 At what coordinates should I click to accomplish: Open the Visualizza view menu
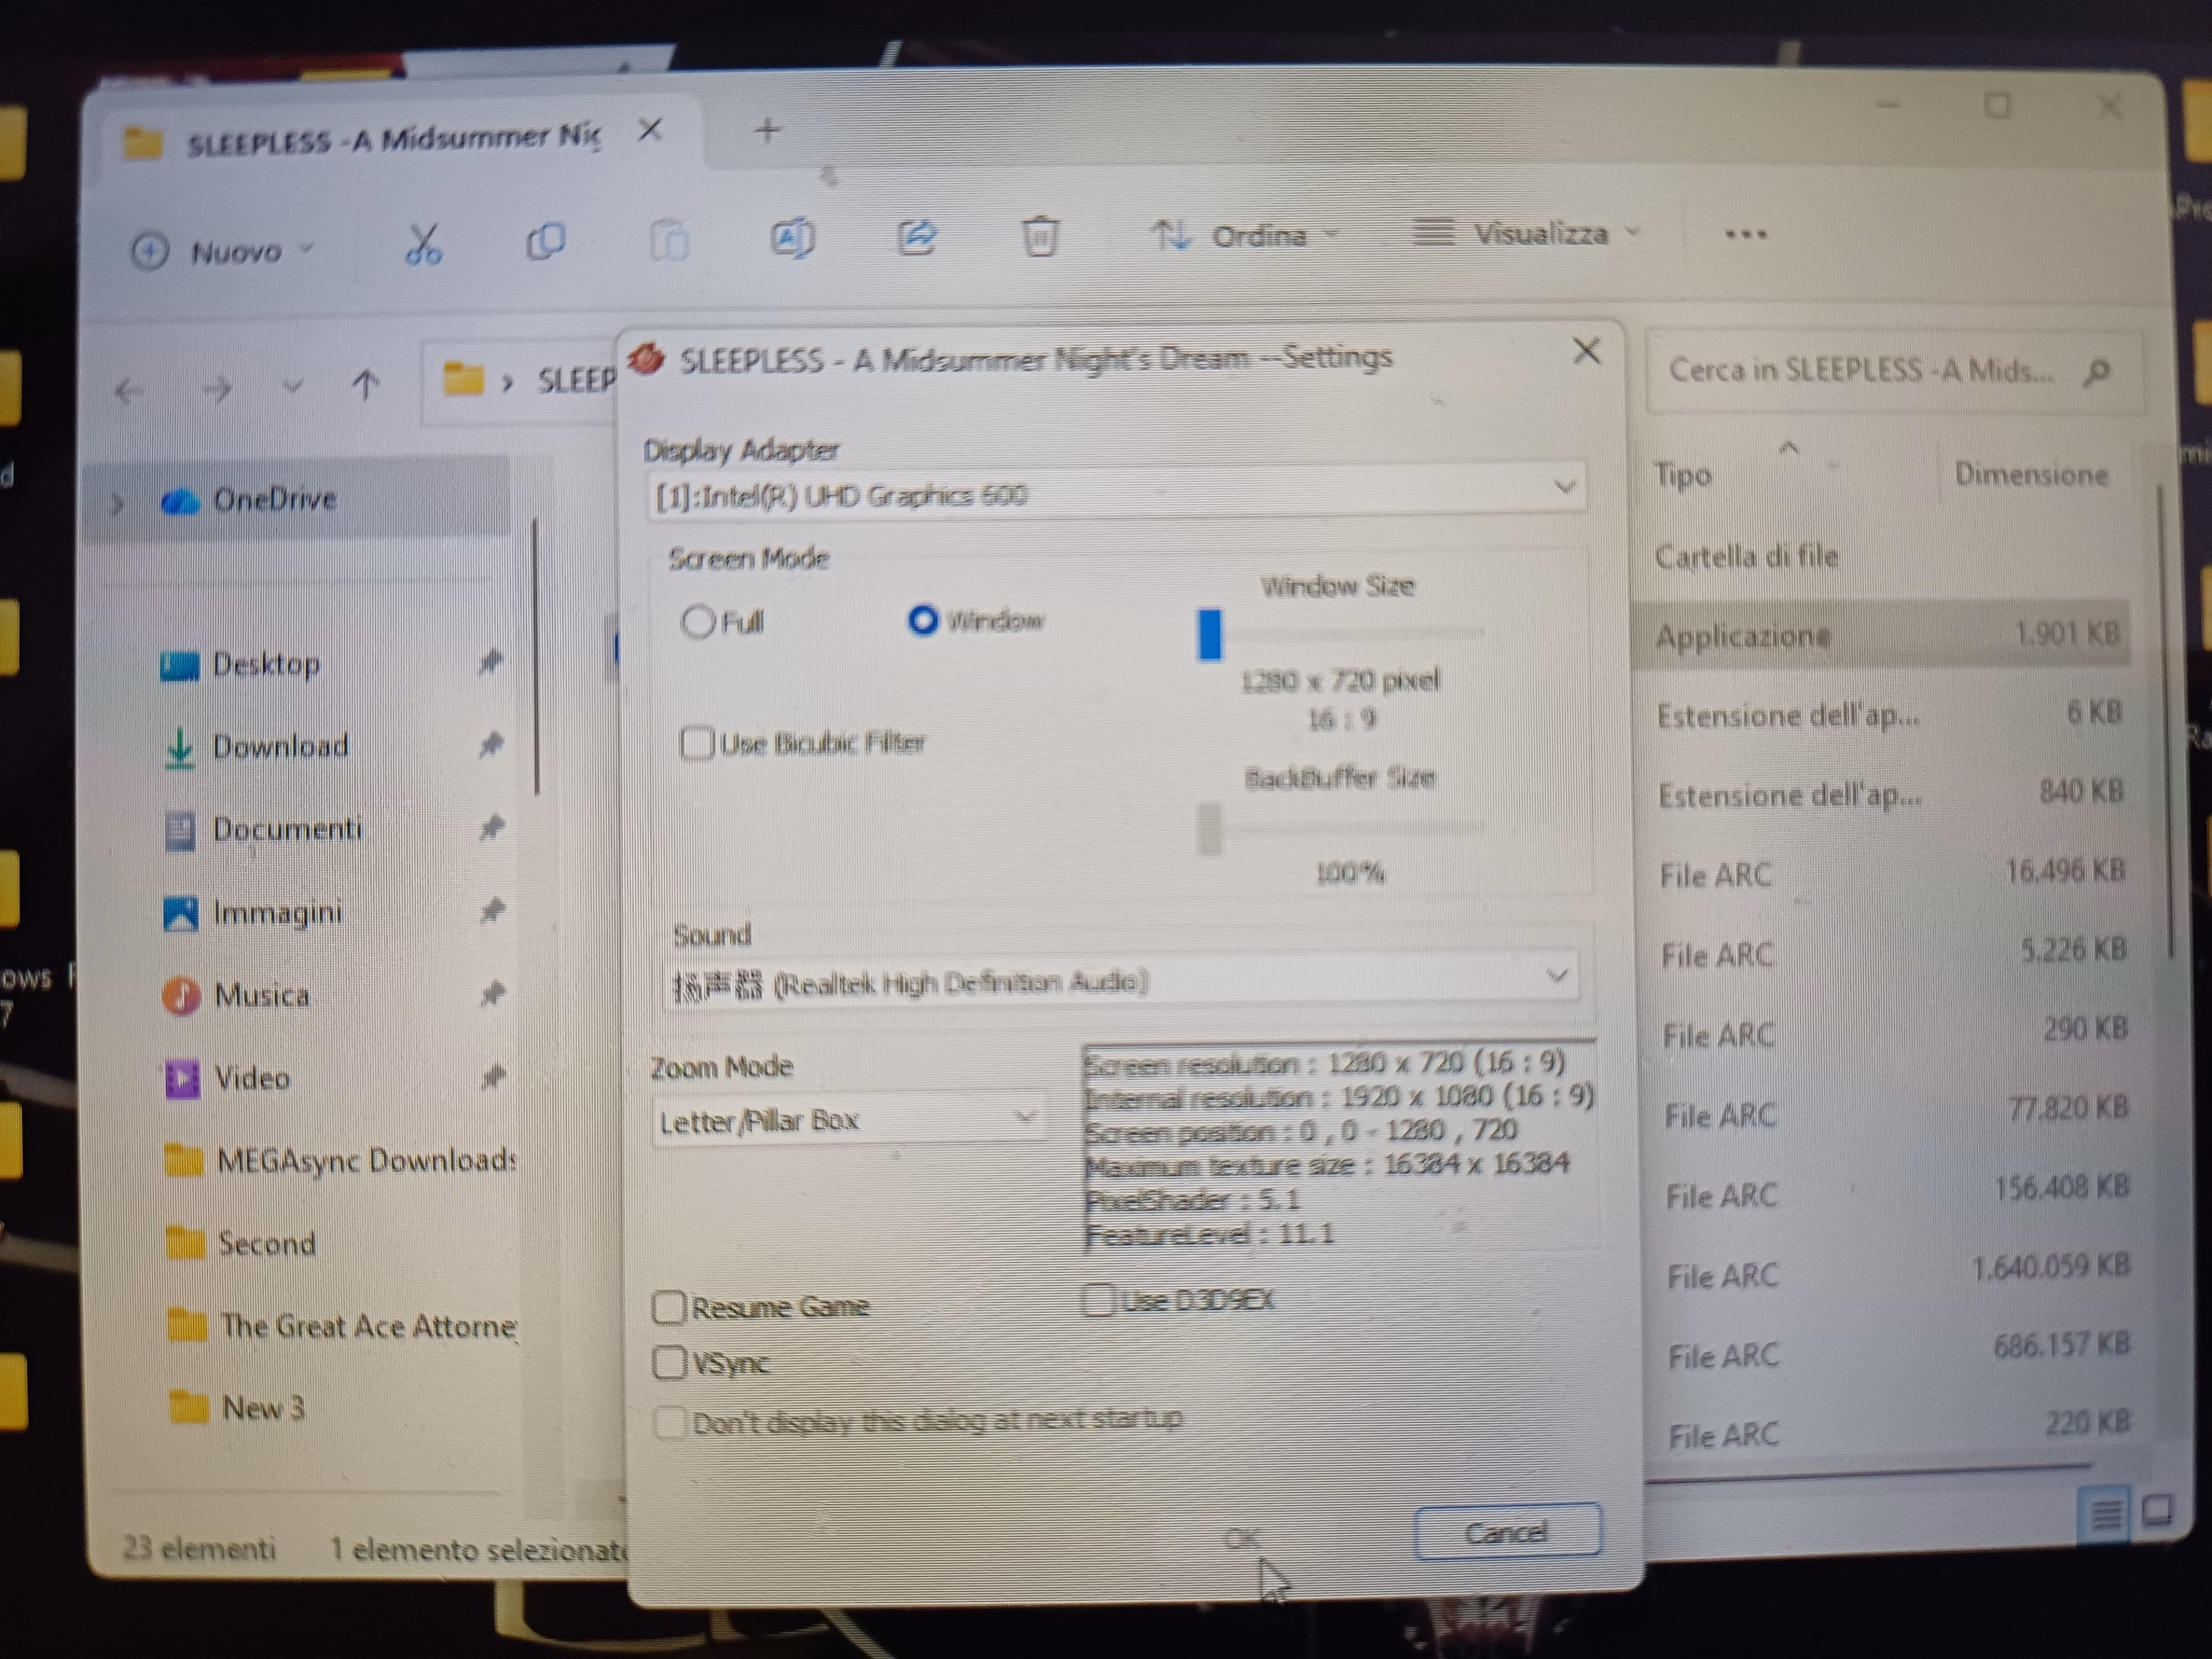click(1525, 234)
